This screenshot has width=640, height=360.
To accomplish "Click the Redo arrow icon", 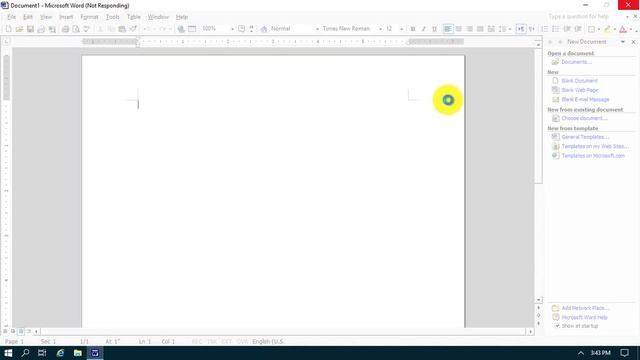I will 162,29.
